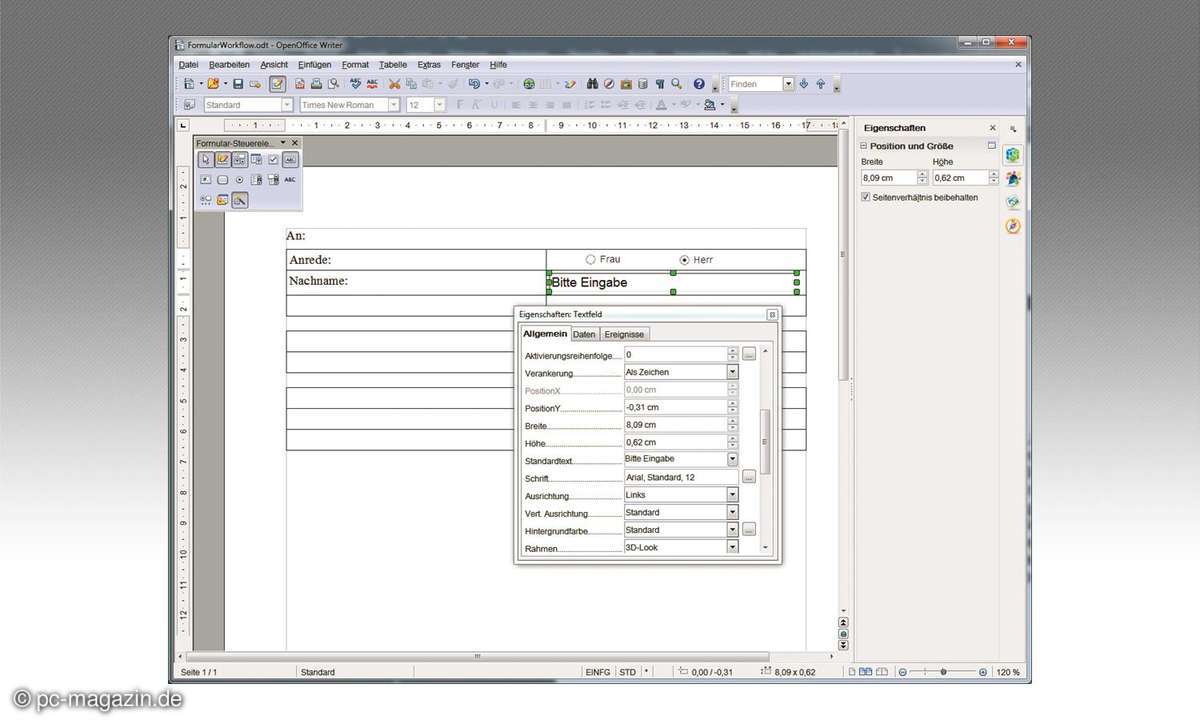The width and height of the screenshot is (1200, 720).
Task: Click zoom percentage 120 % in status bar
Action: point(1007,672)
